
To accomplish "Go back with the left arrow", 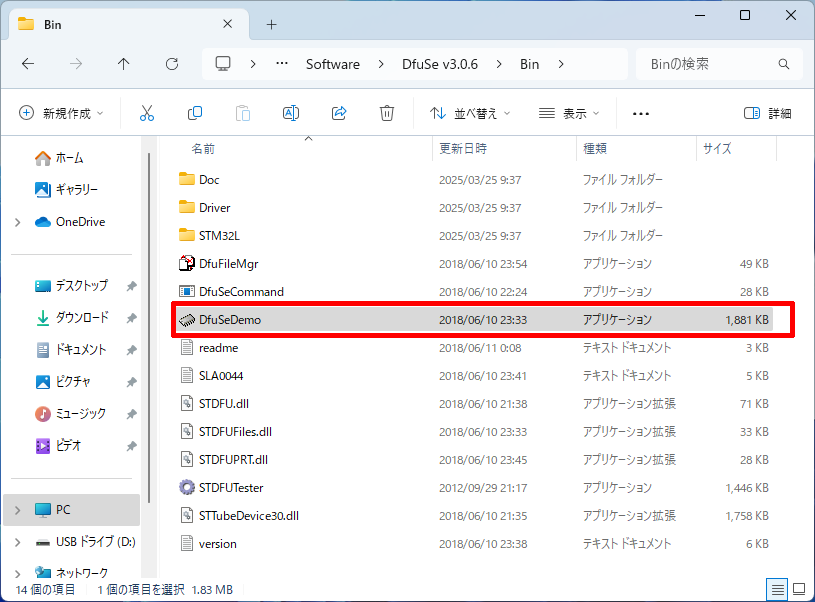I will (28, 64).
